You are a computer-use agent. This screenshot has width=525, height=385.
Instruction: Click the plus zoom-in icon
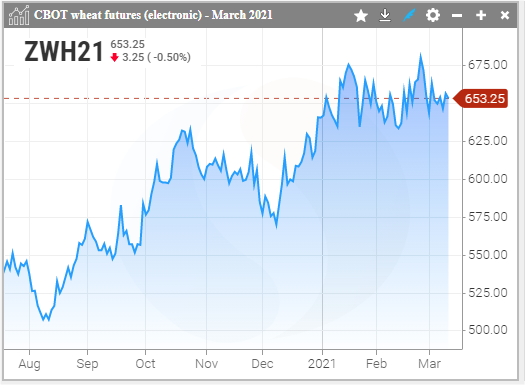click(x=481, y=15)
